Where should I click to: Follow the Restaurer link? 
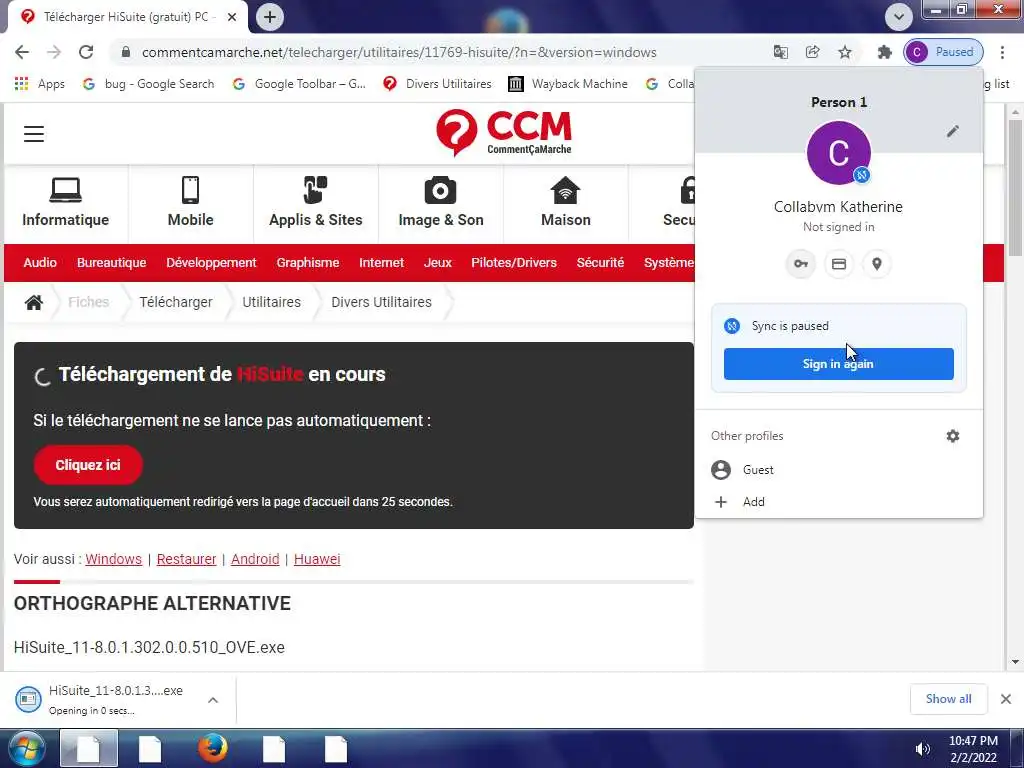(x=186, y=559)
